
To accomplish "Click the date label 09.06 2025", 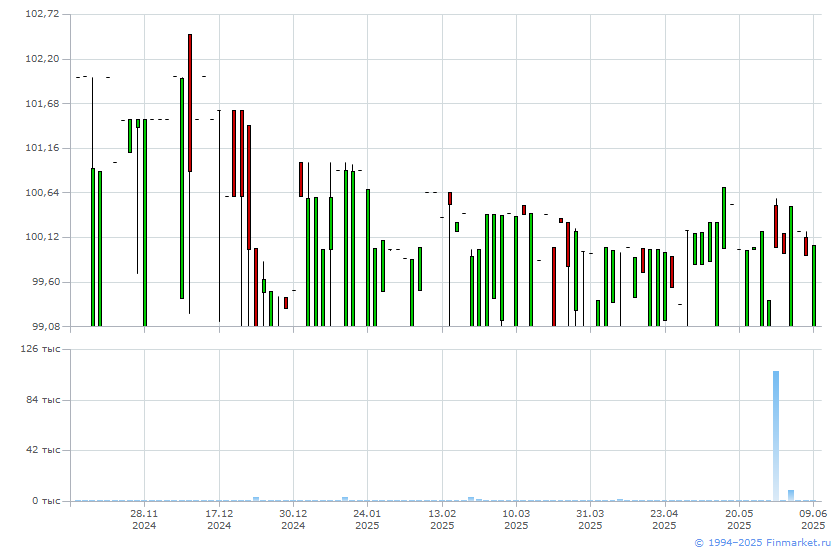I will 813,519.
